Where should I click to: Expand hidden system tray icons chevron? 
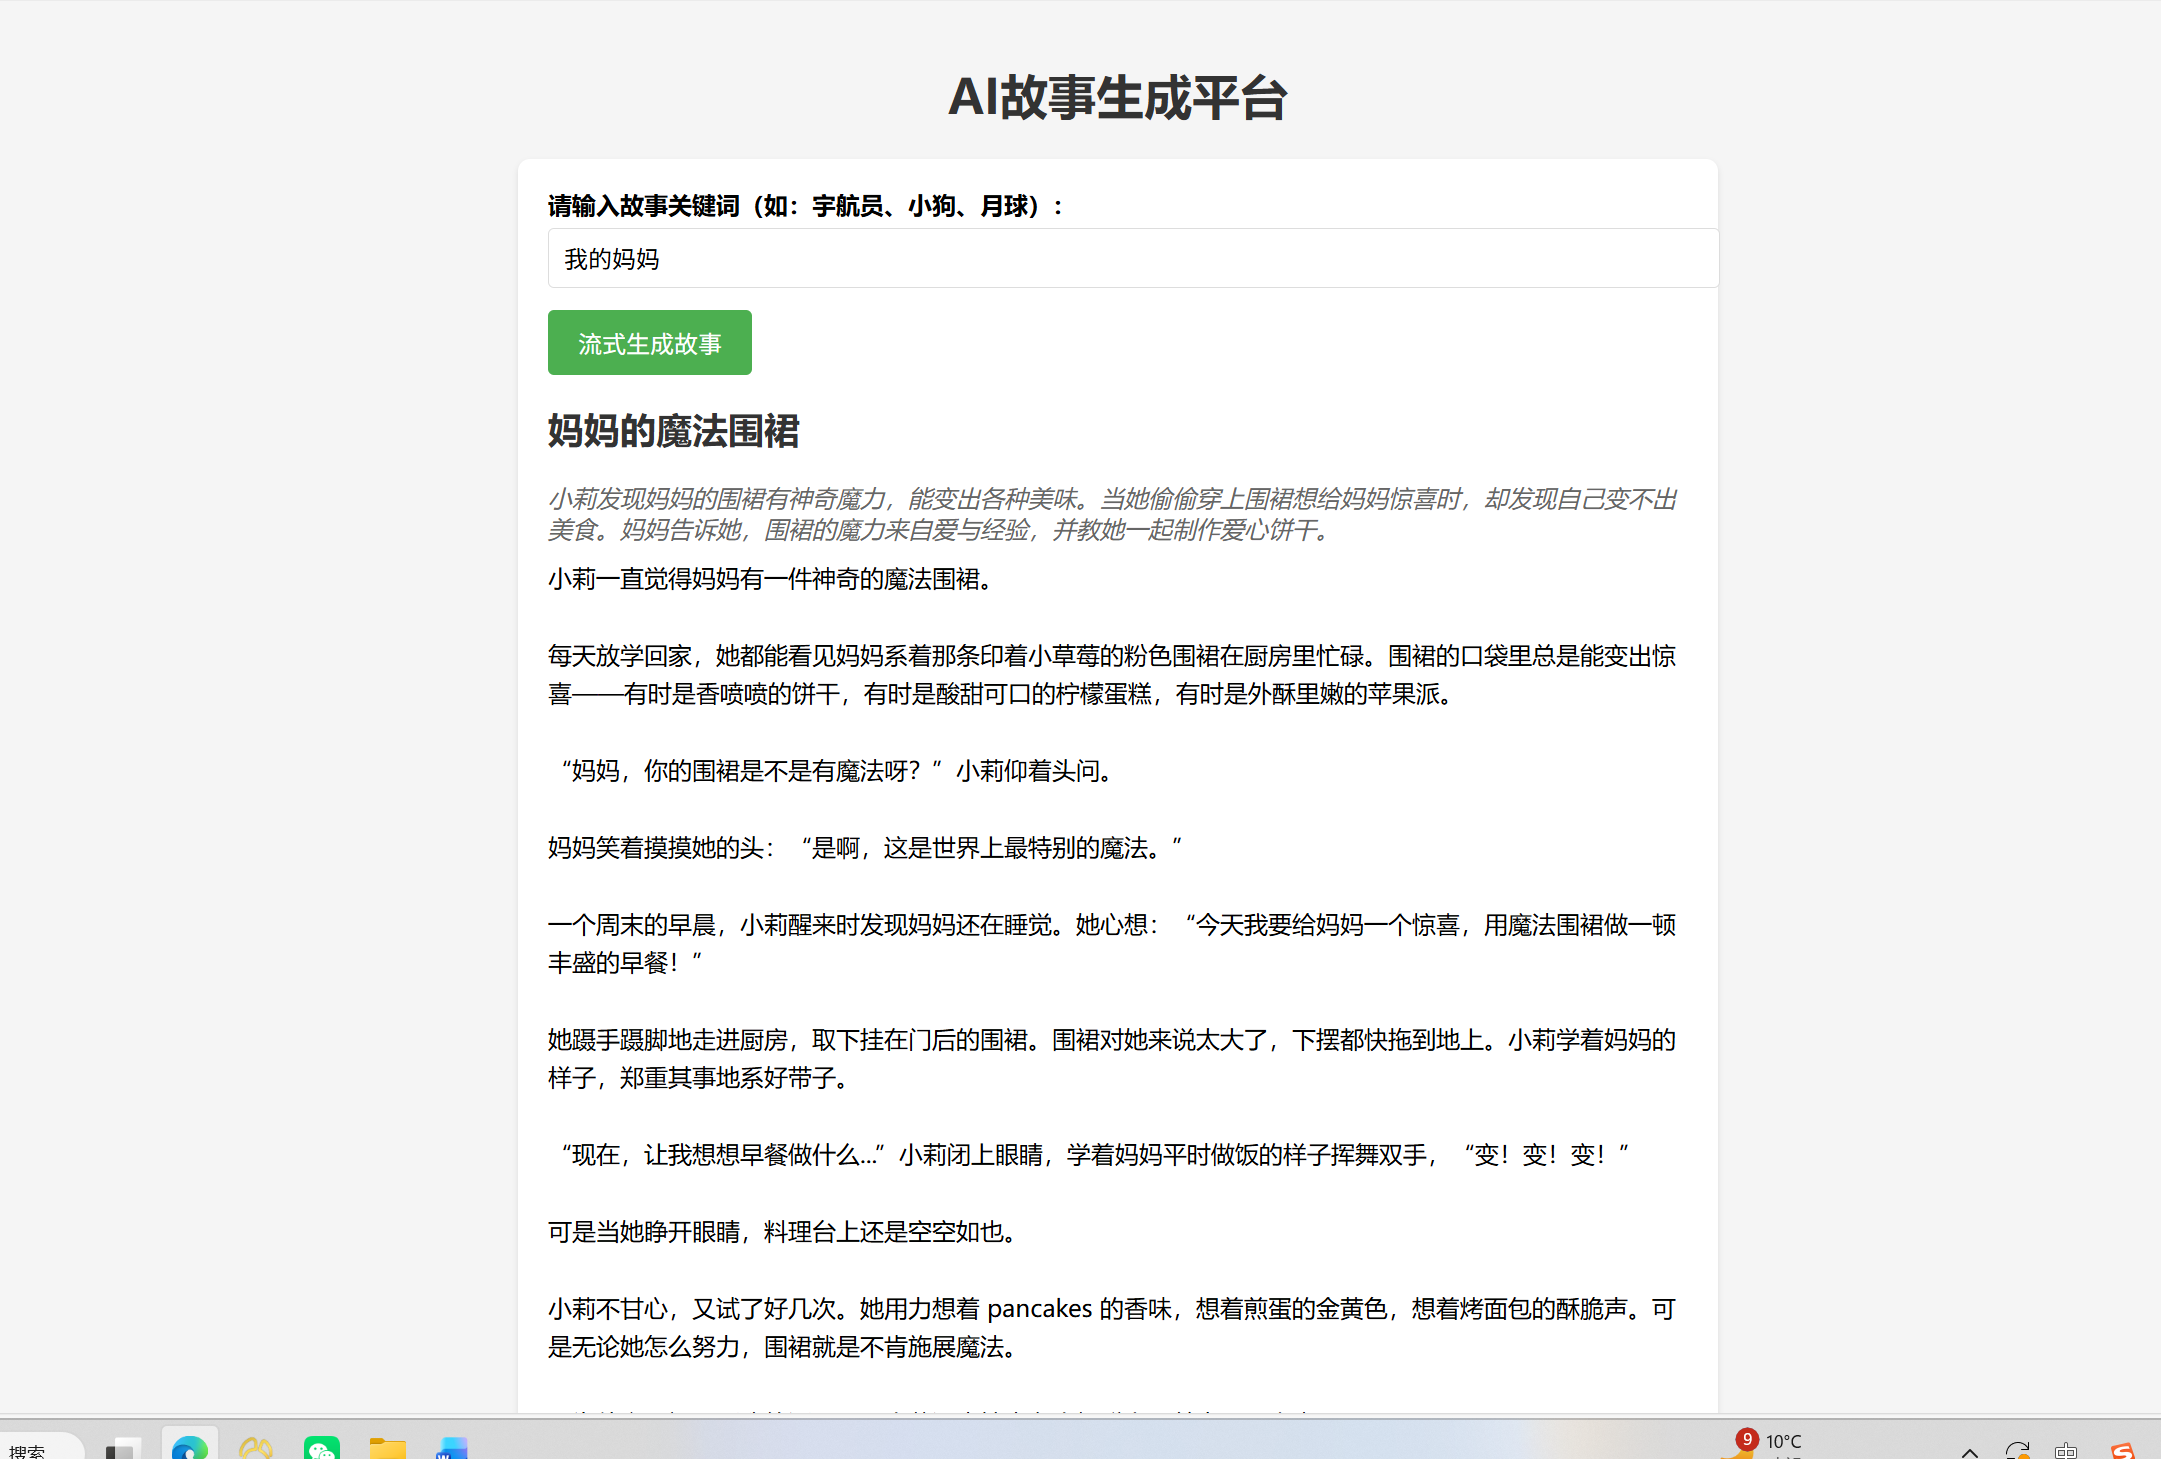1969,1451
